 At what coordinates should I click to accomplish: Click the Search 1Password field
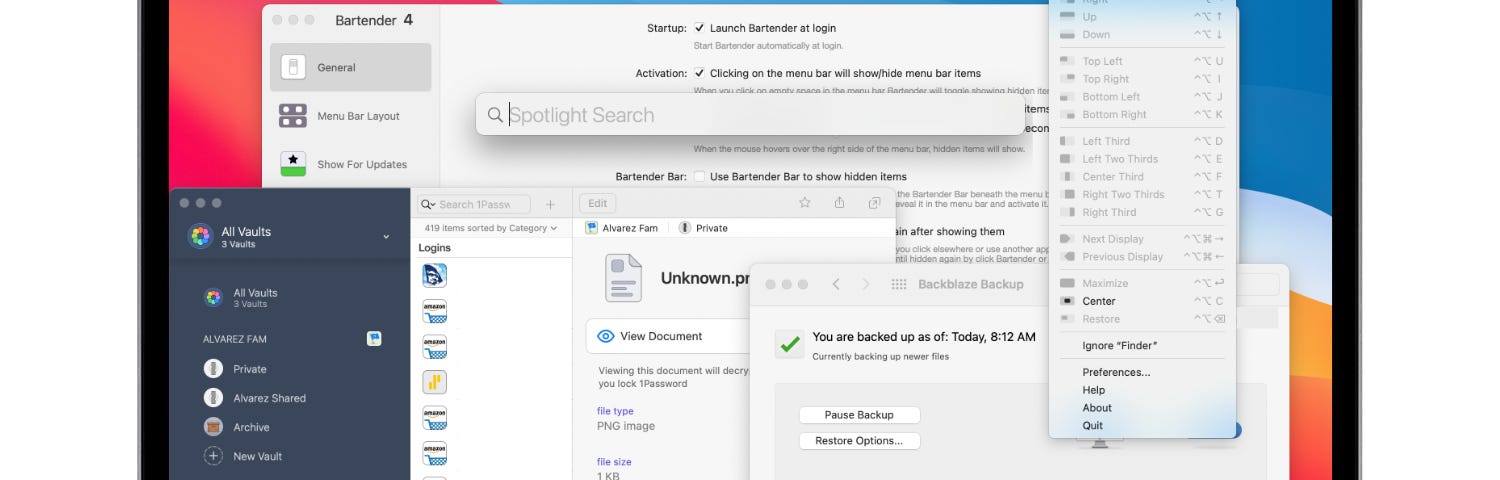tap(474, 204)
